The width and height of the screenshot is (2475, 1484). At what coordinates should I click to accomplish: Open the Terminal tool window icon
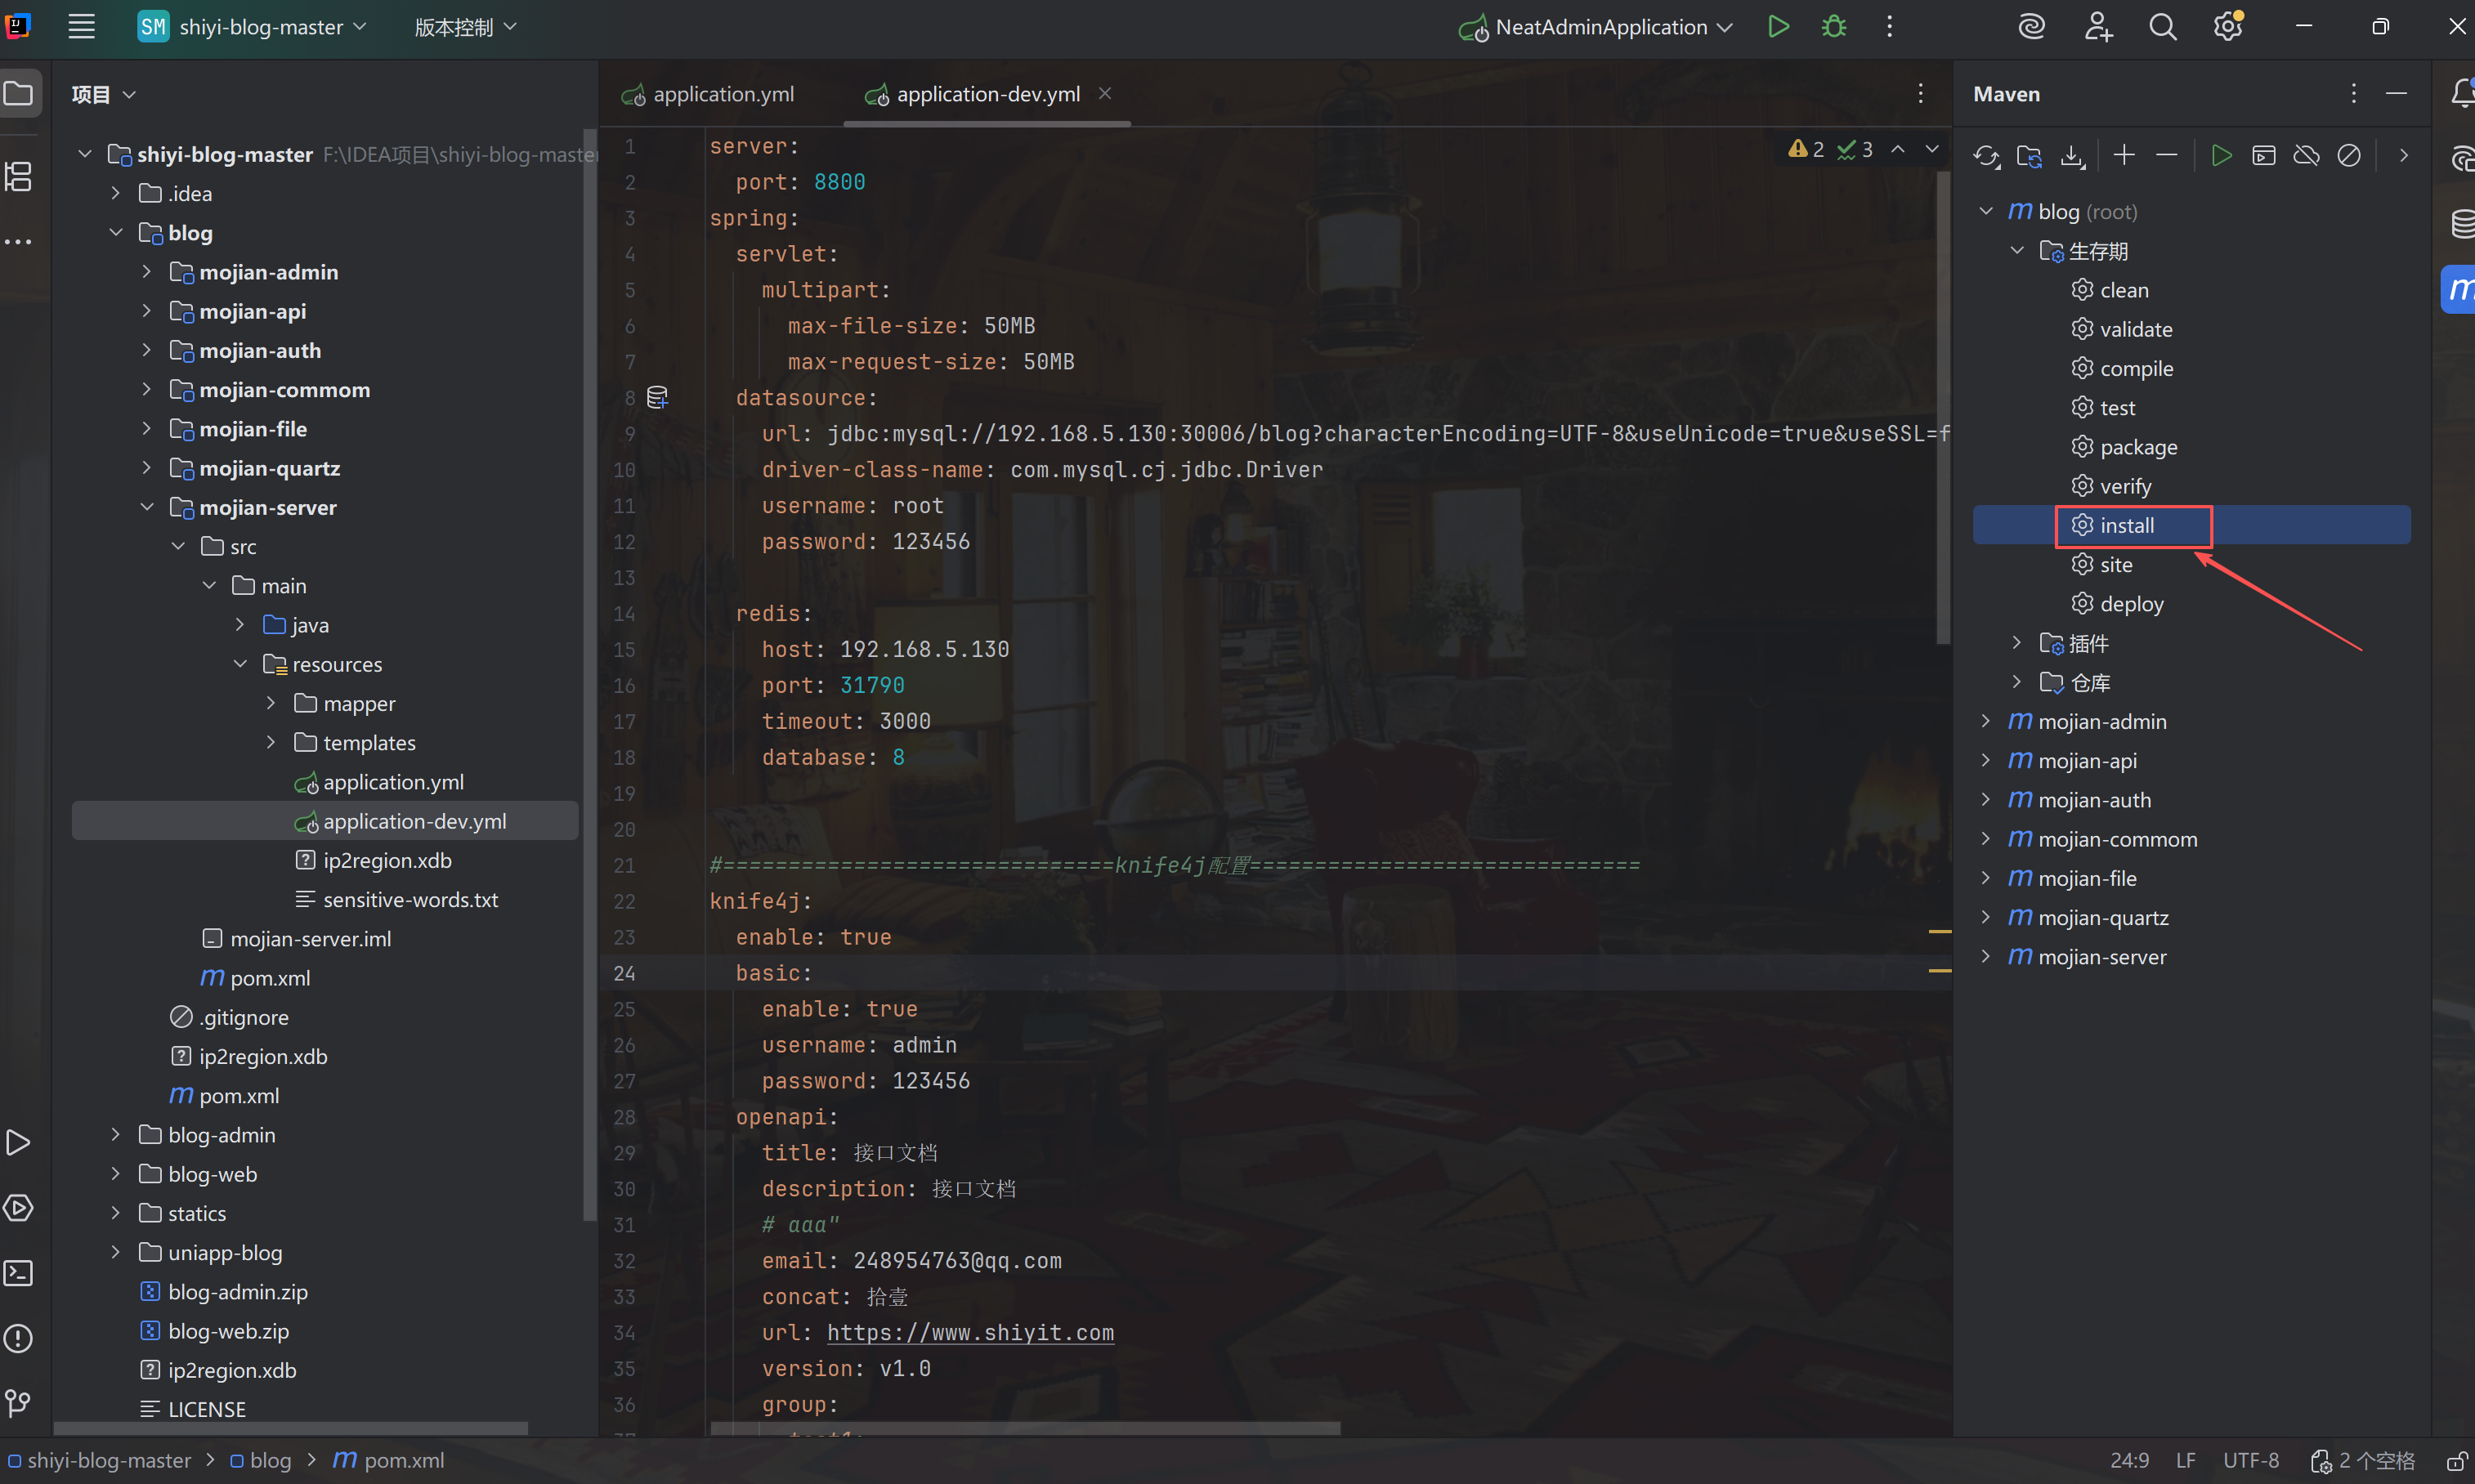coord(19,1273)
